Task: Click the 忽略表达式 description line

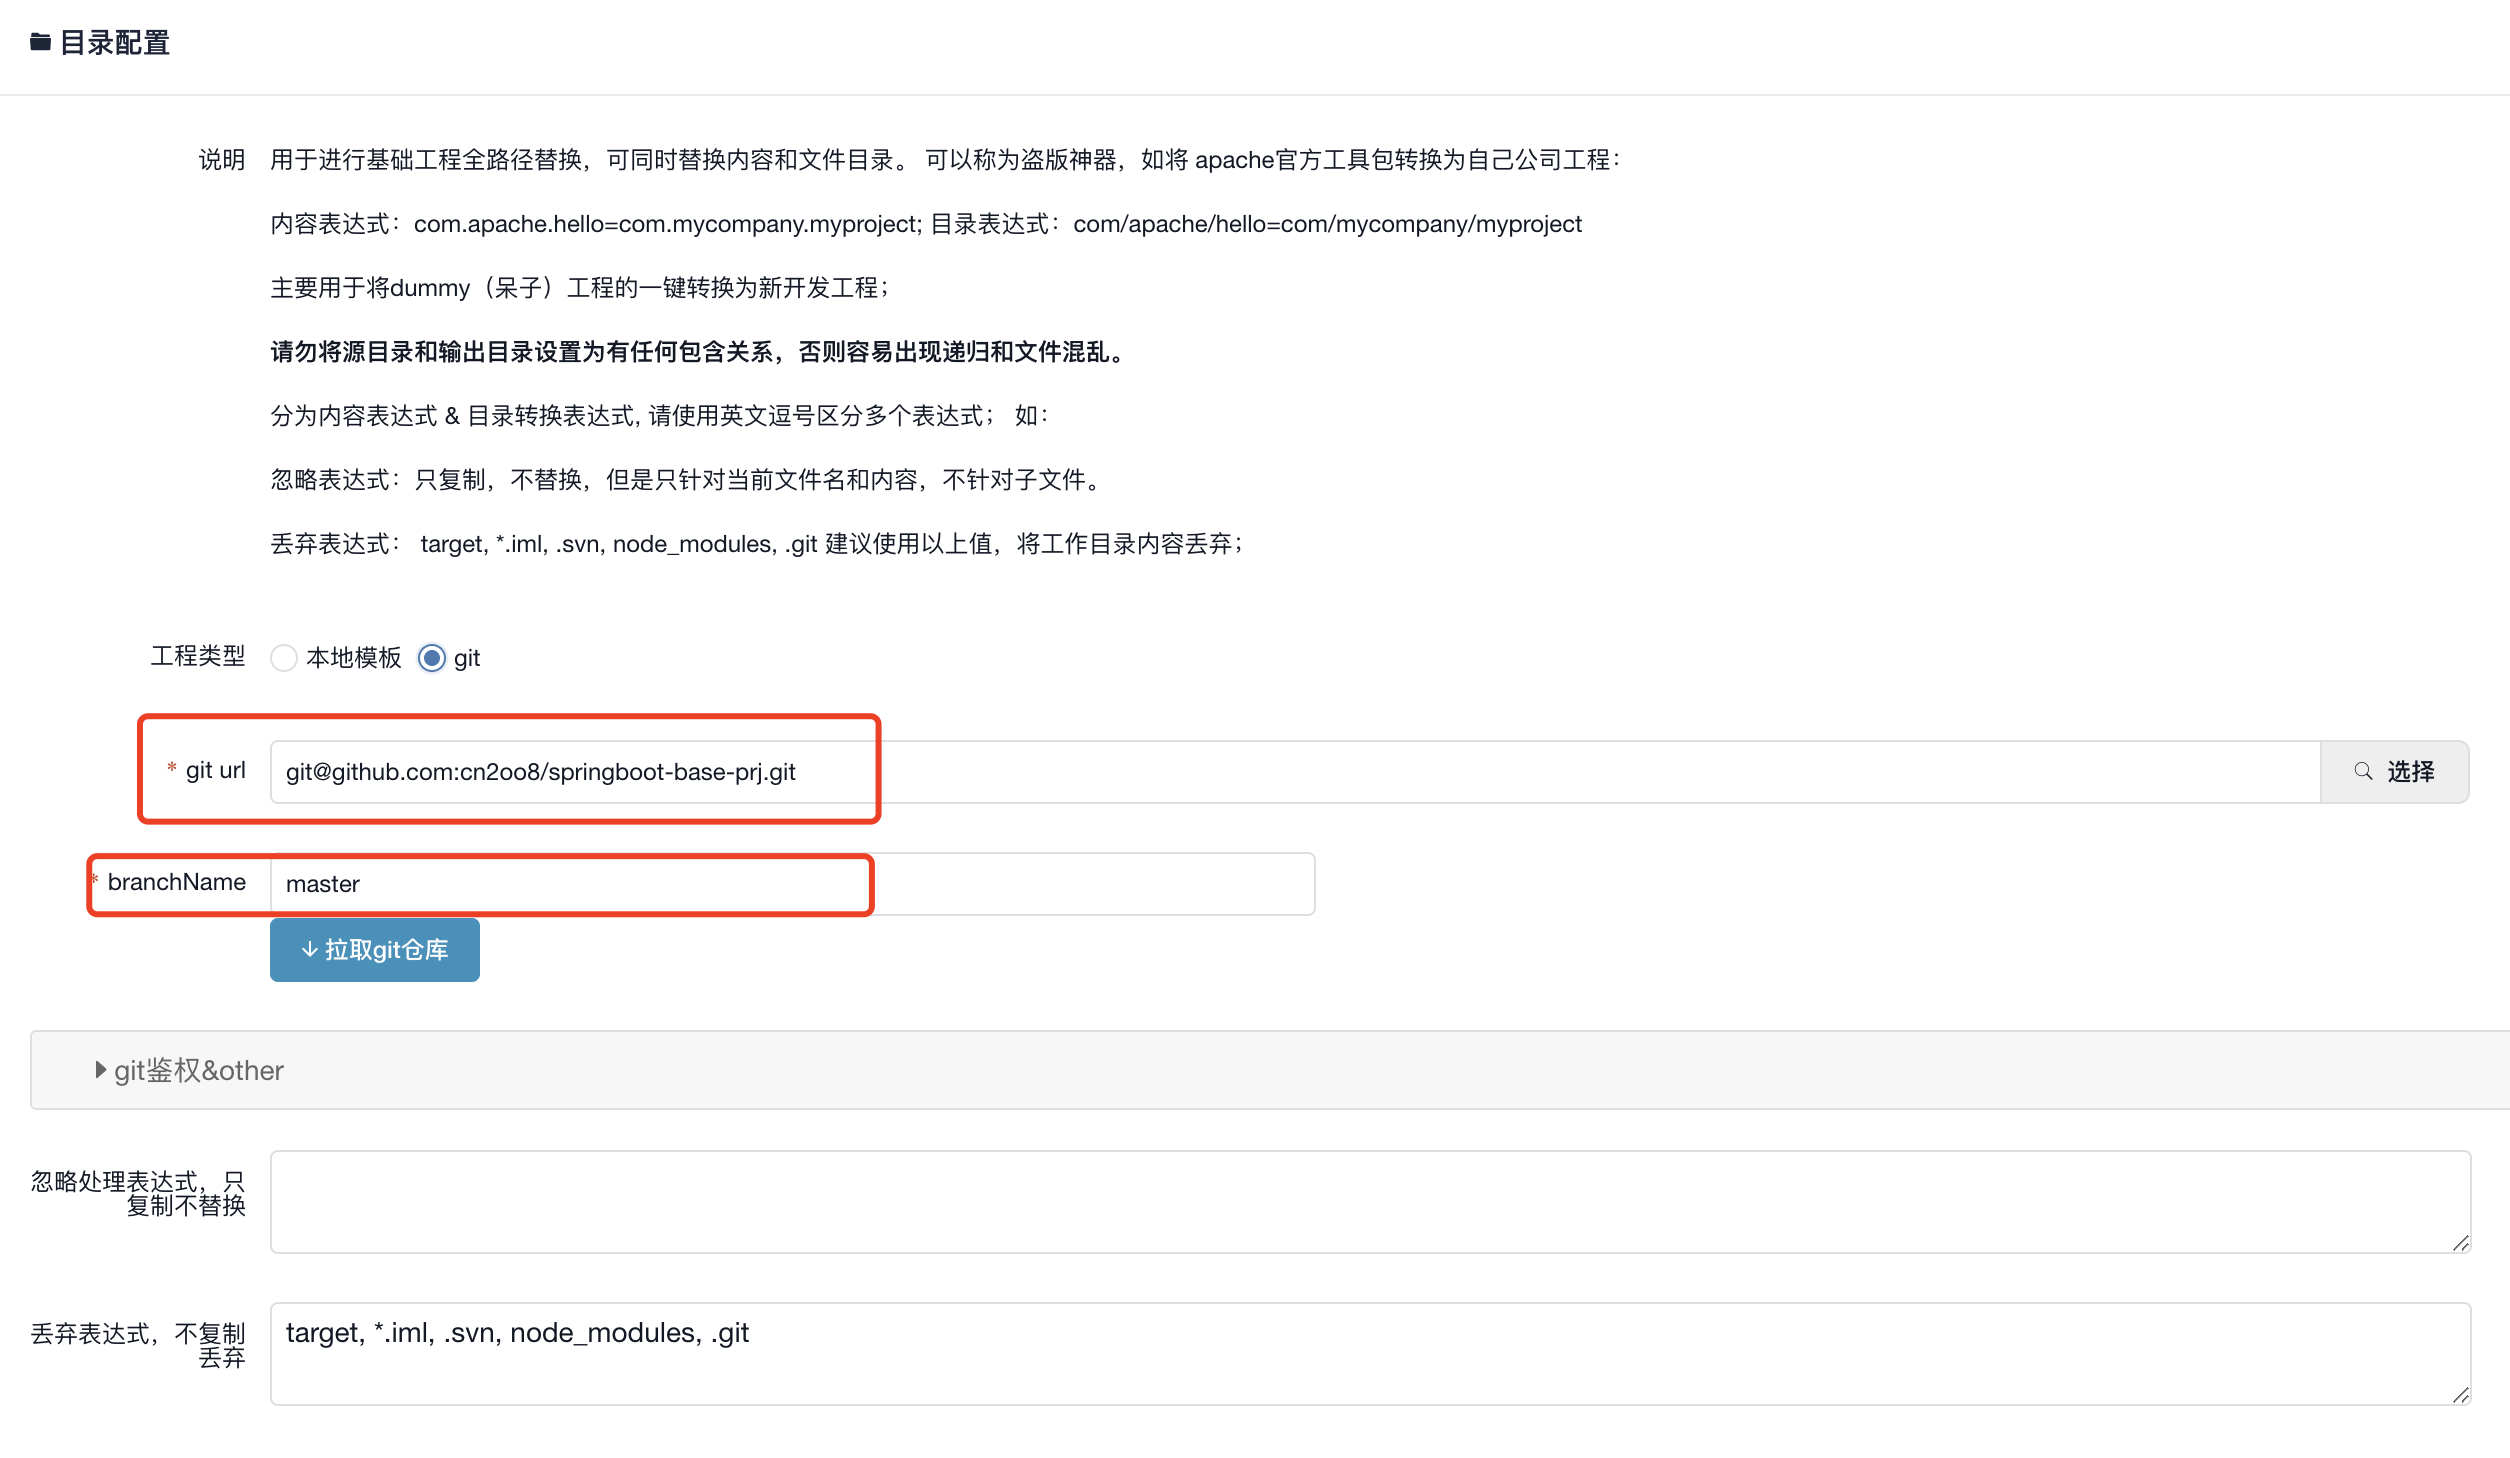Action: (687, 480)
